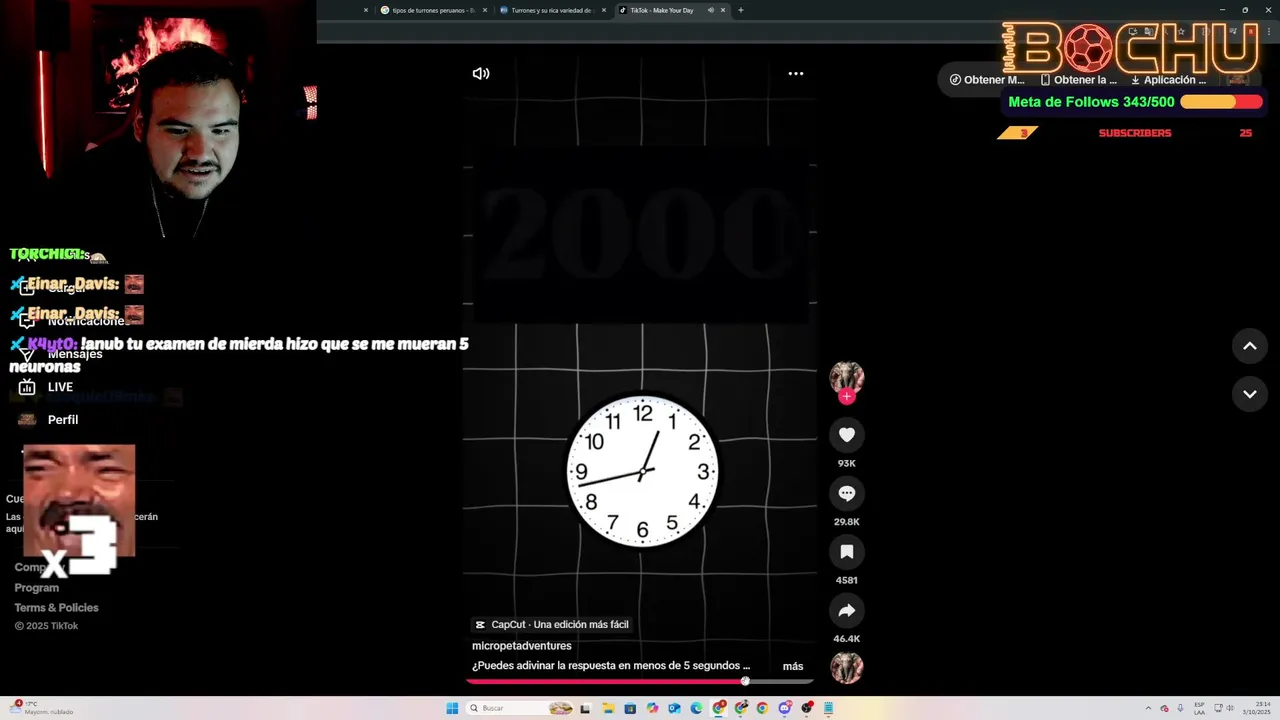
Task: Click the 'Obtener la ...' button
Action: point(1078,80)
